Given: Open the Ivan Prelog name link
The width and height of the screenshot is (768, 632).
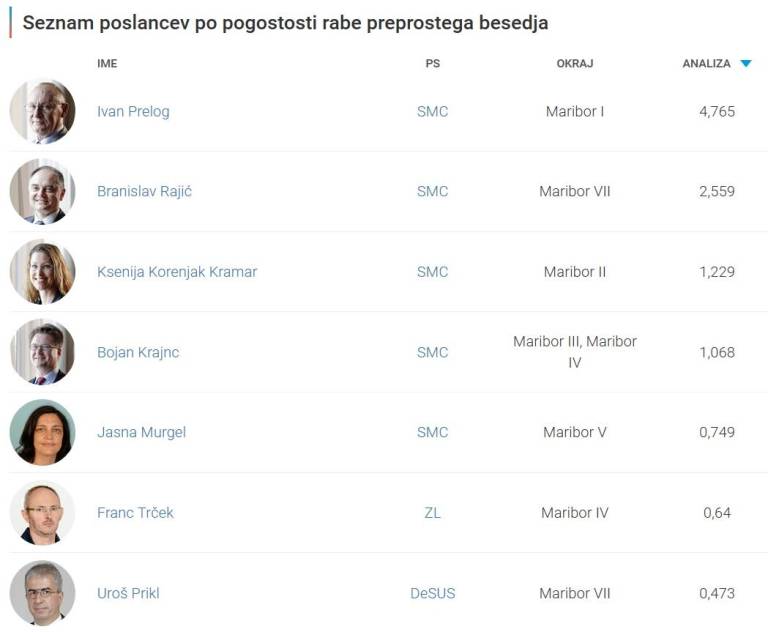Looking at the screenshot, I should click(133, 111).
